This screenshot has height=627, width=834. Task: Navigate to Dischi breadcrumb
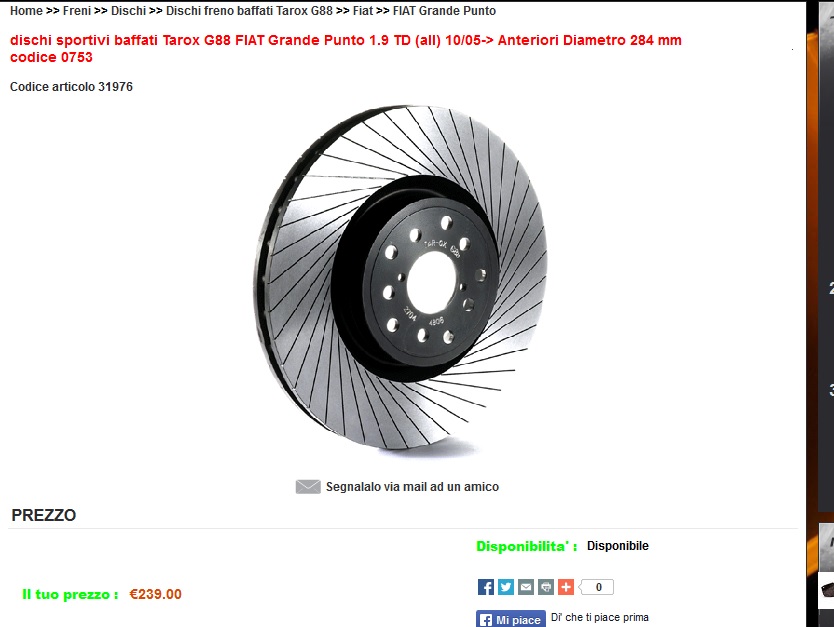point(128,11)
